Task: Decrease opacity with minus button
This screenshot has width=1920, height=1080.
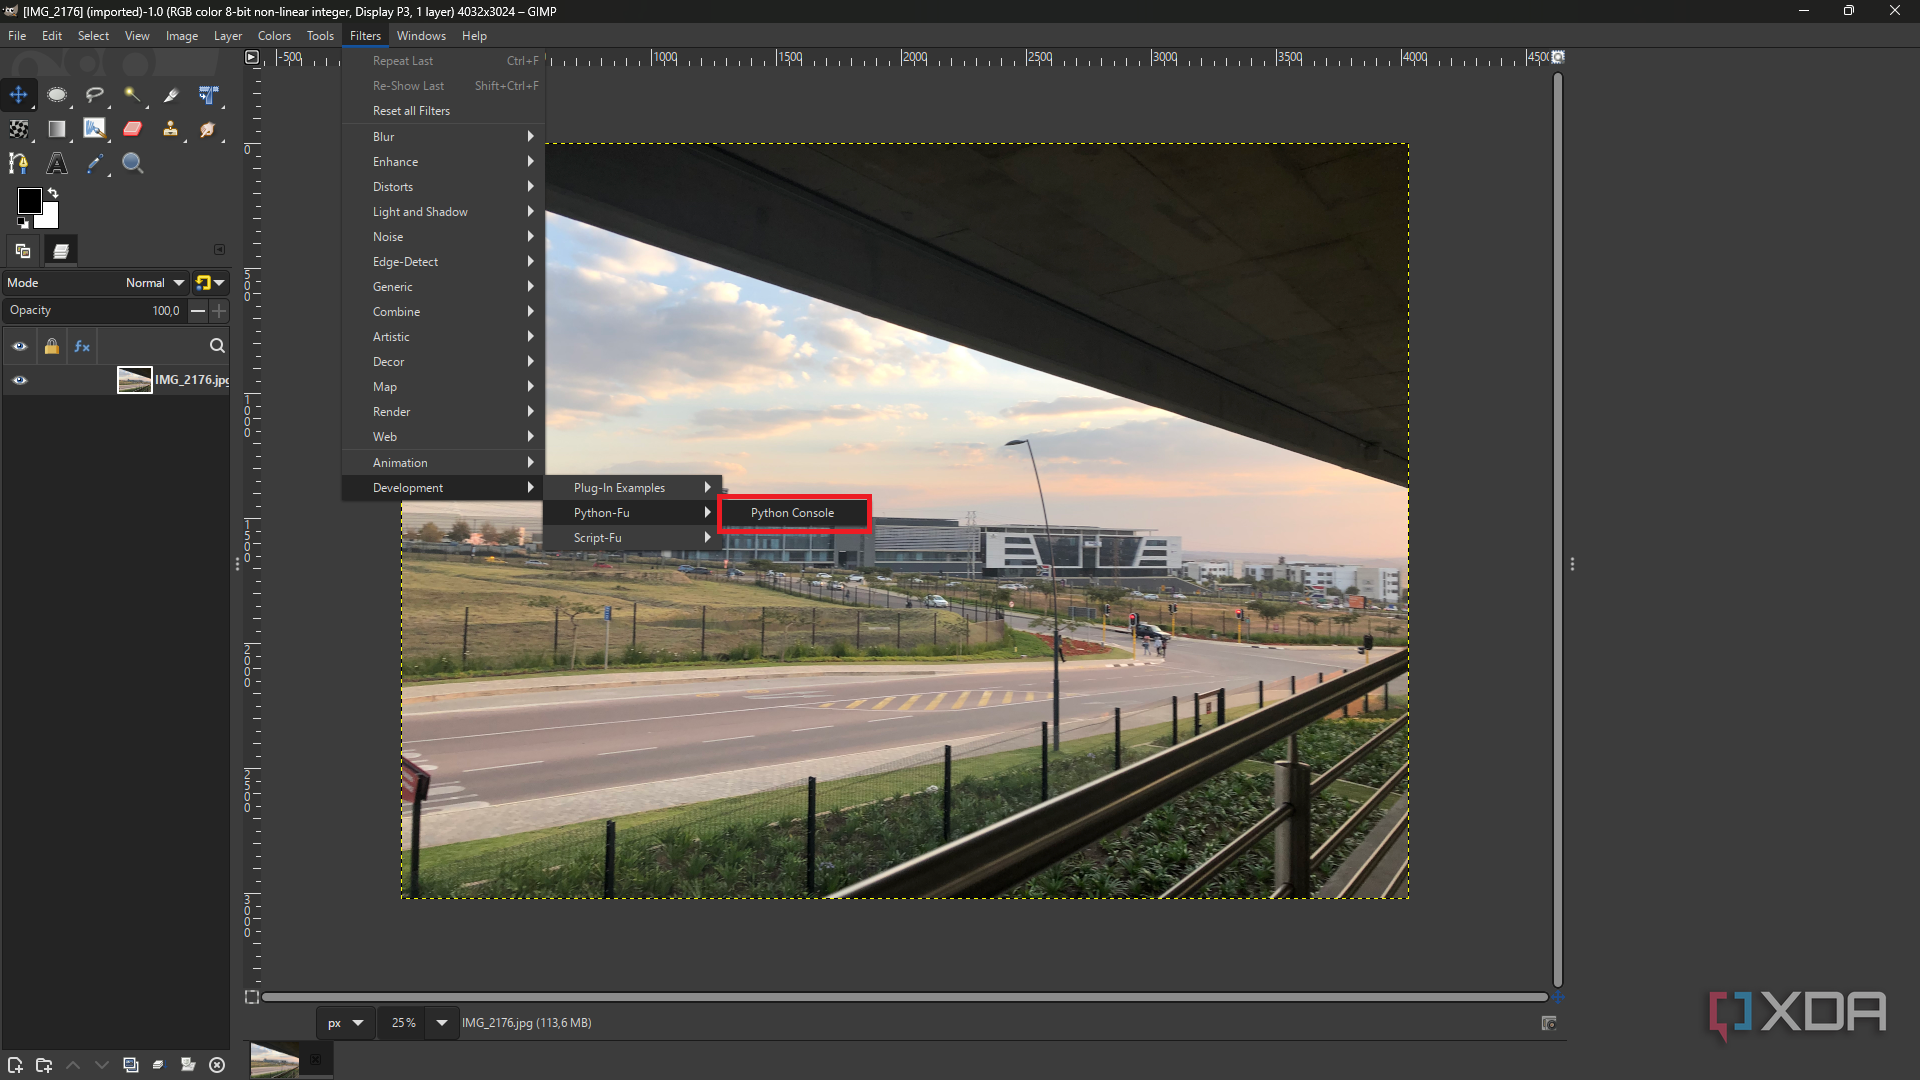Action: (198, 311)
